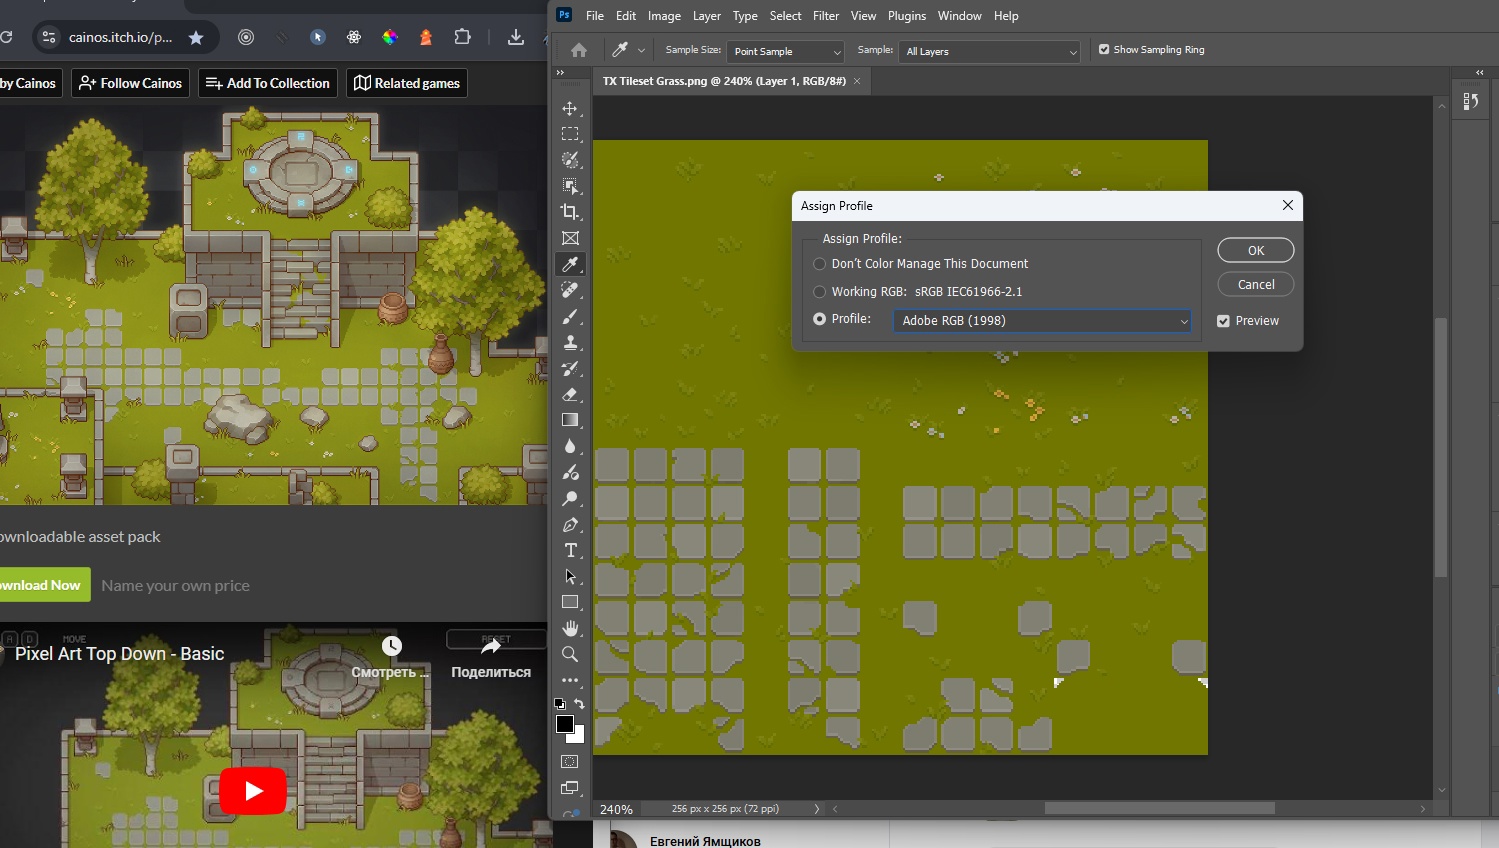The height and width of the screenshot is (848, 1499).
Task: Open the color wheel browser extension
Action: tap(390, 37)
